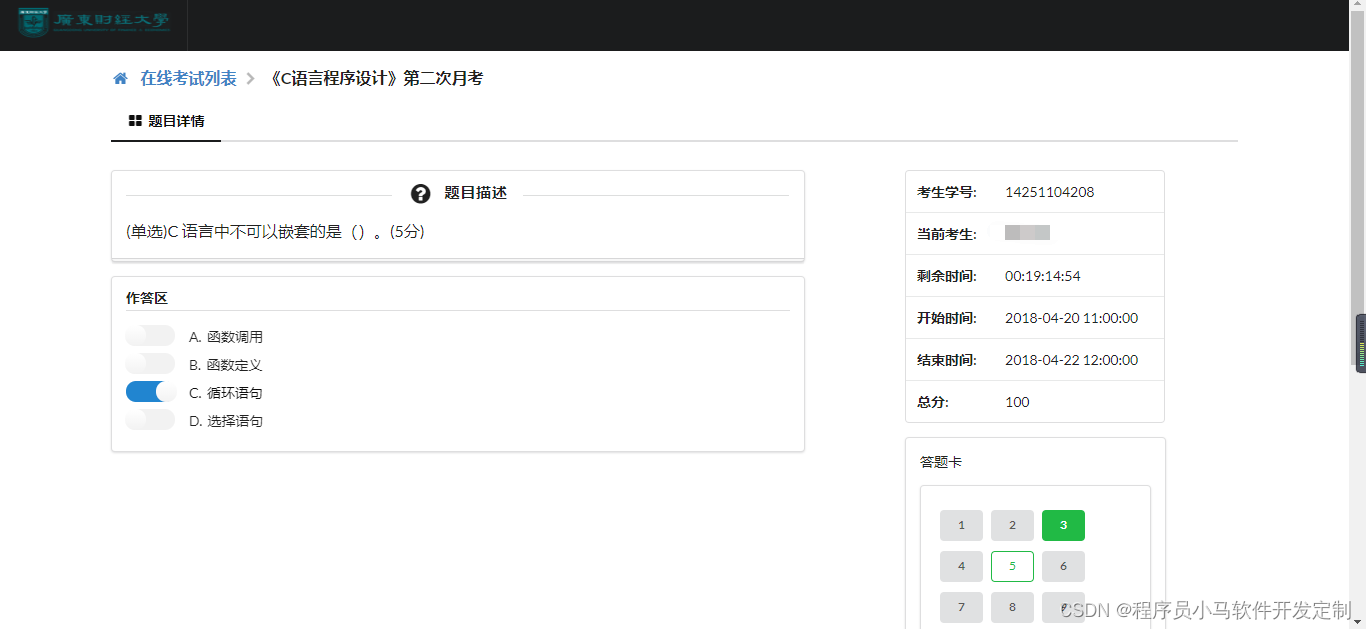Enable option D 选择语句 switch

(149, 419)
